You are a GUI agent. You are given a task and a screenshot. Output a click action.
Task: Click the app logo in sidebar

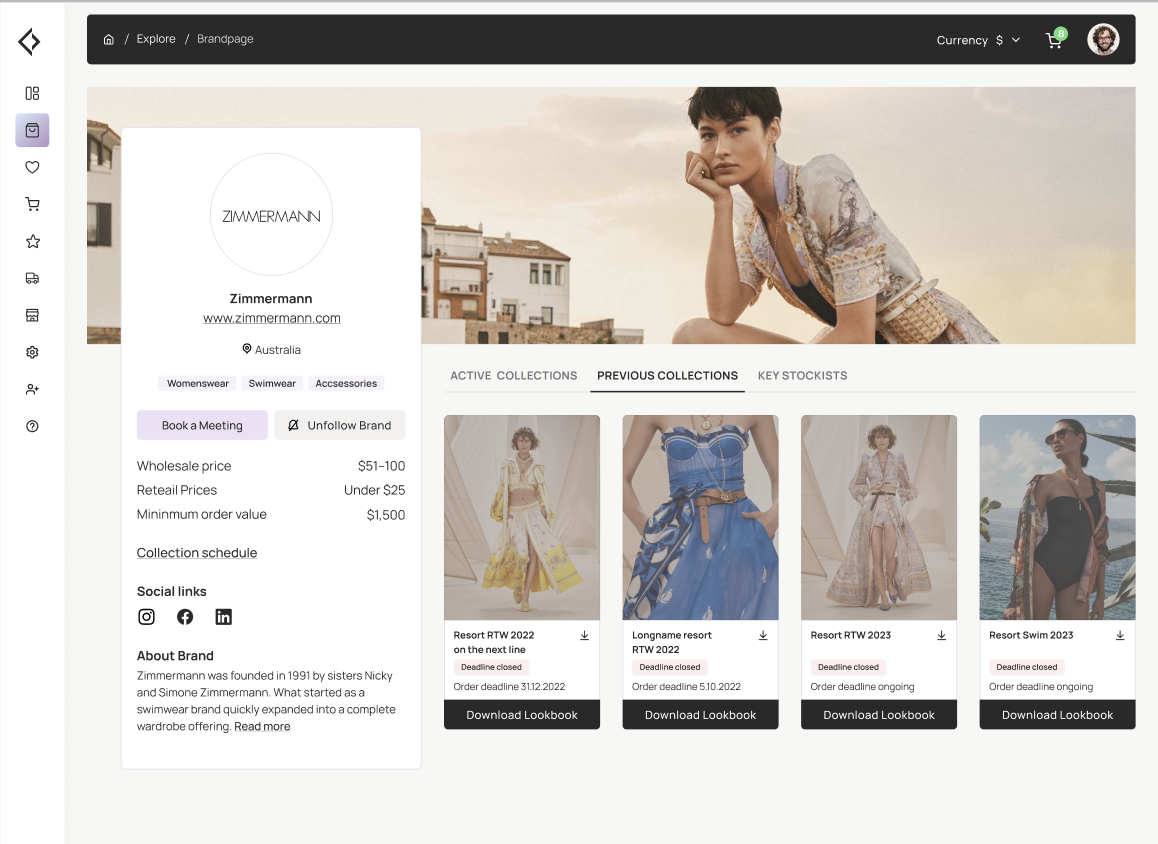coord(30,41)
